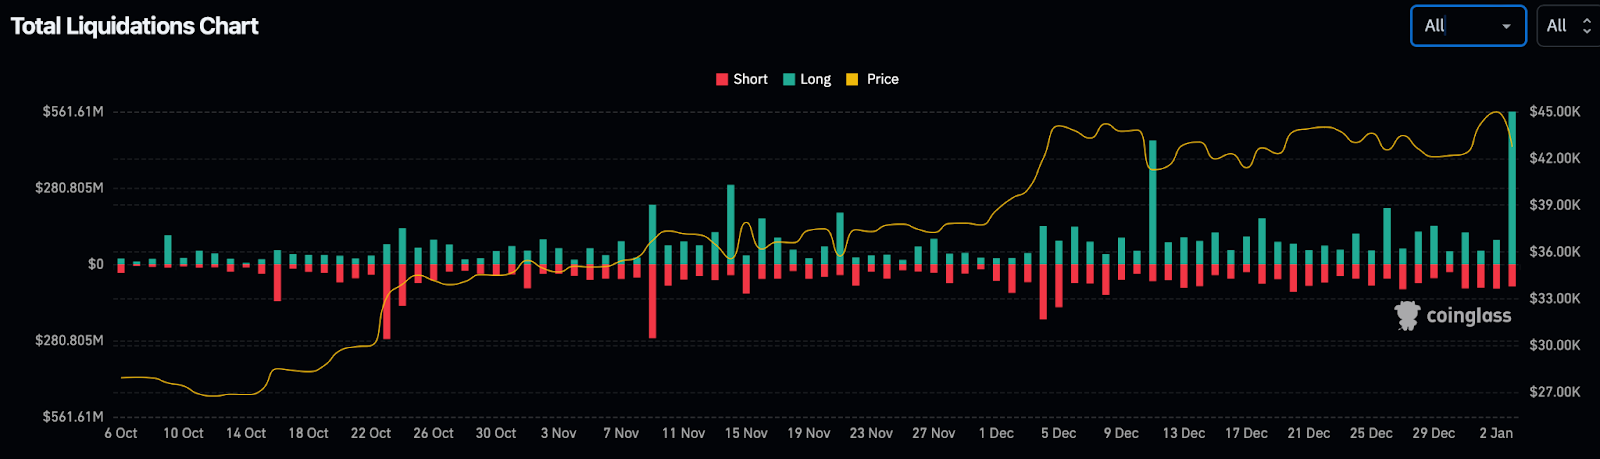Click the red Short legend square

722,80
